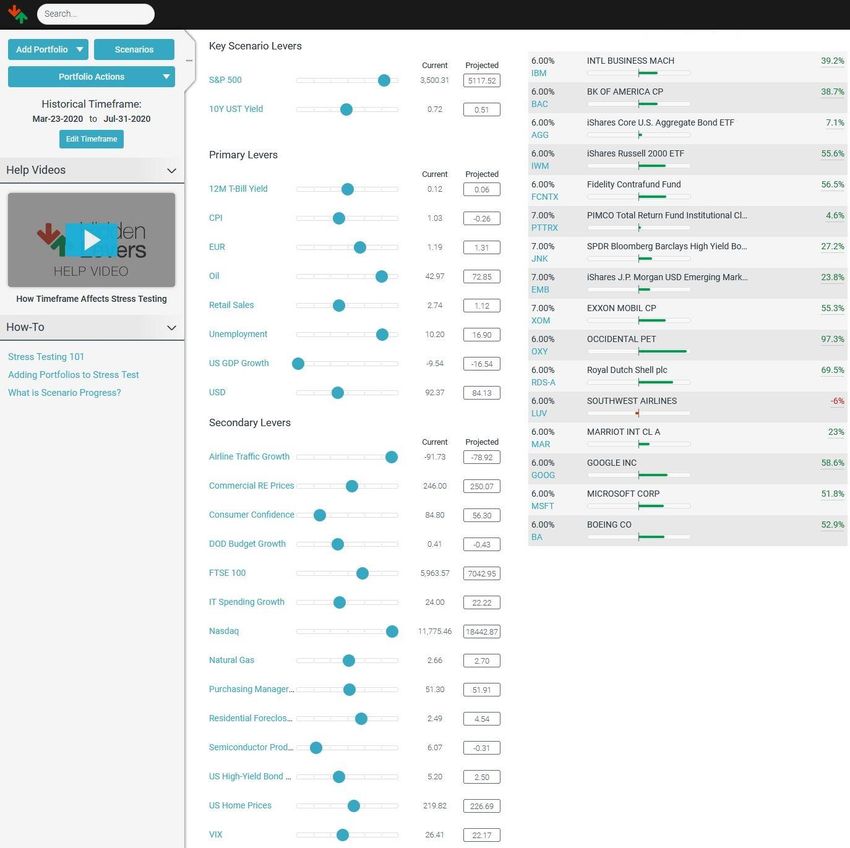Image resolution: width=850 pixels, height=848 pixels.
Task: Open the IBM ticker link
Action: pos(539,73)
